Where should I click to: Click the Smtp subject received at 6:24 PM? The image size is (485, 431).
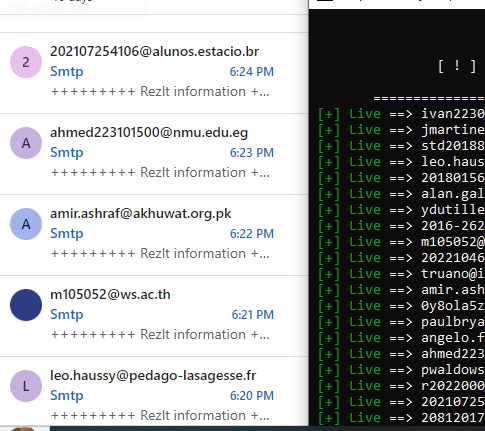(67, 72)
